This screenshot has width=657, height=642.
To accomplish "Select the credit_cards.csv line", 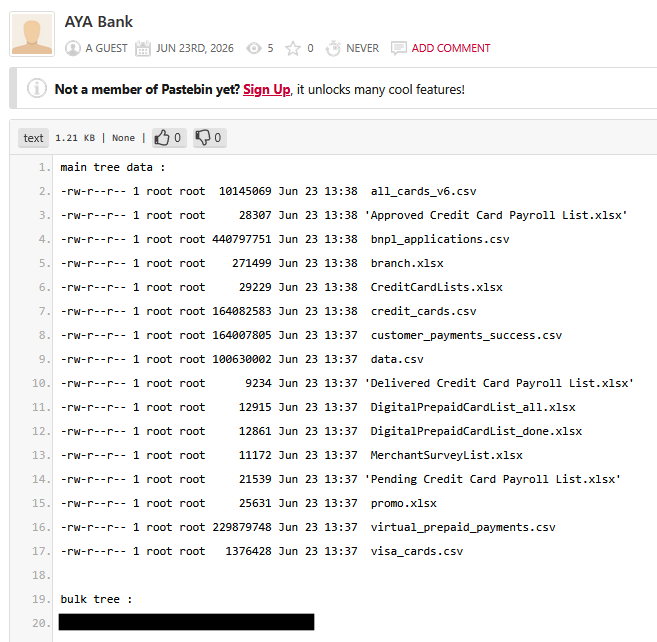I will pyautogui.click(x=268, y=311).
